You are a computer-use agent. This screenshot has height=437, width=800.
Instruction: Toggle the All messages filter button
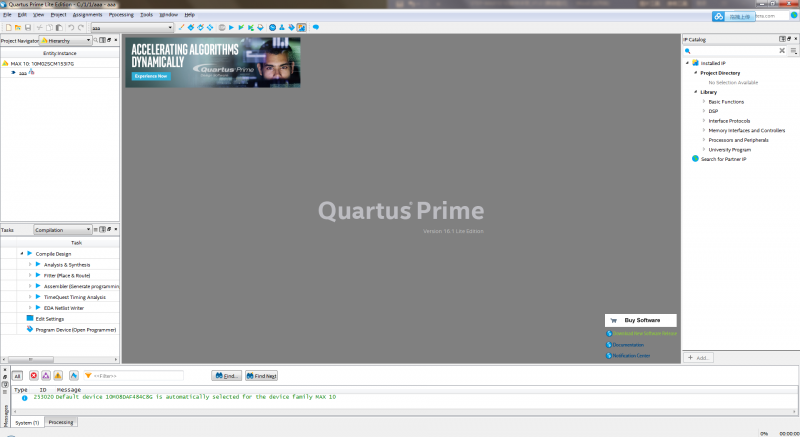click(17, 376)
